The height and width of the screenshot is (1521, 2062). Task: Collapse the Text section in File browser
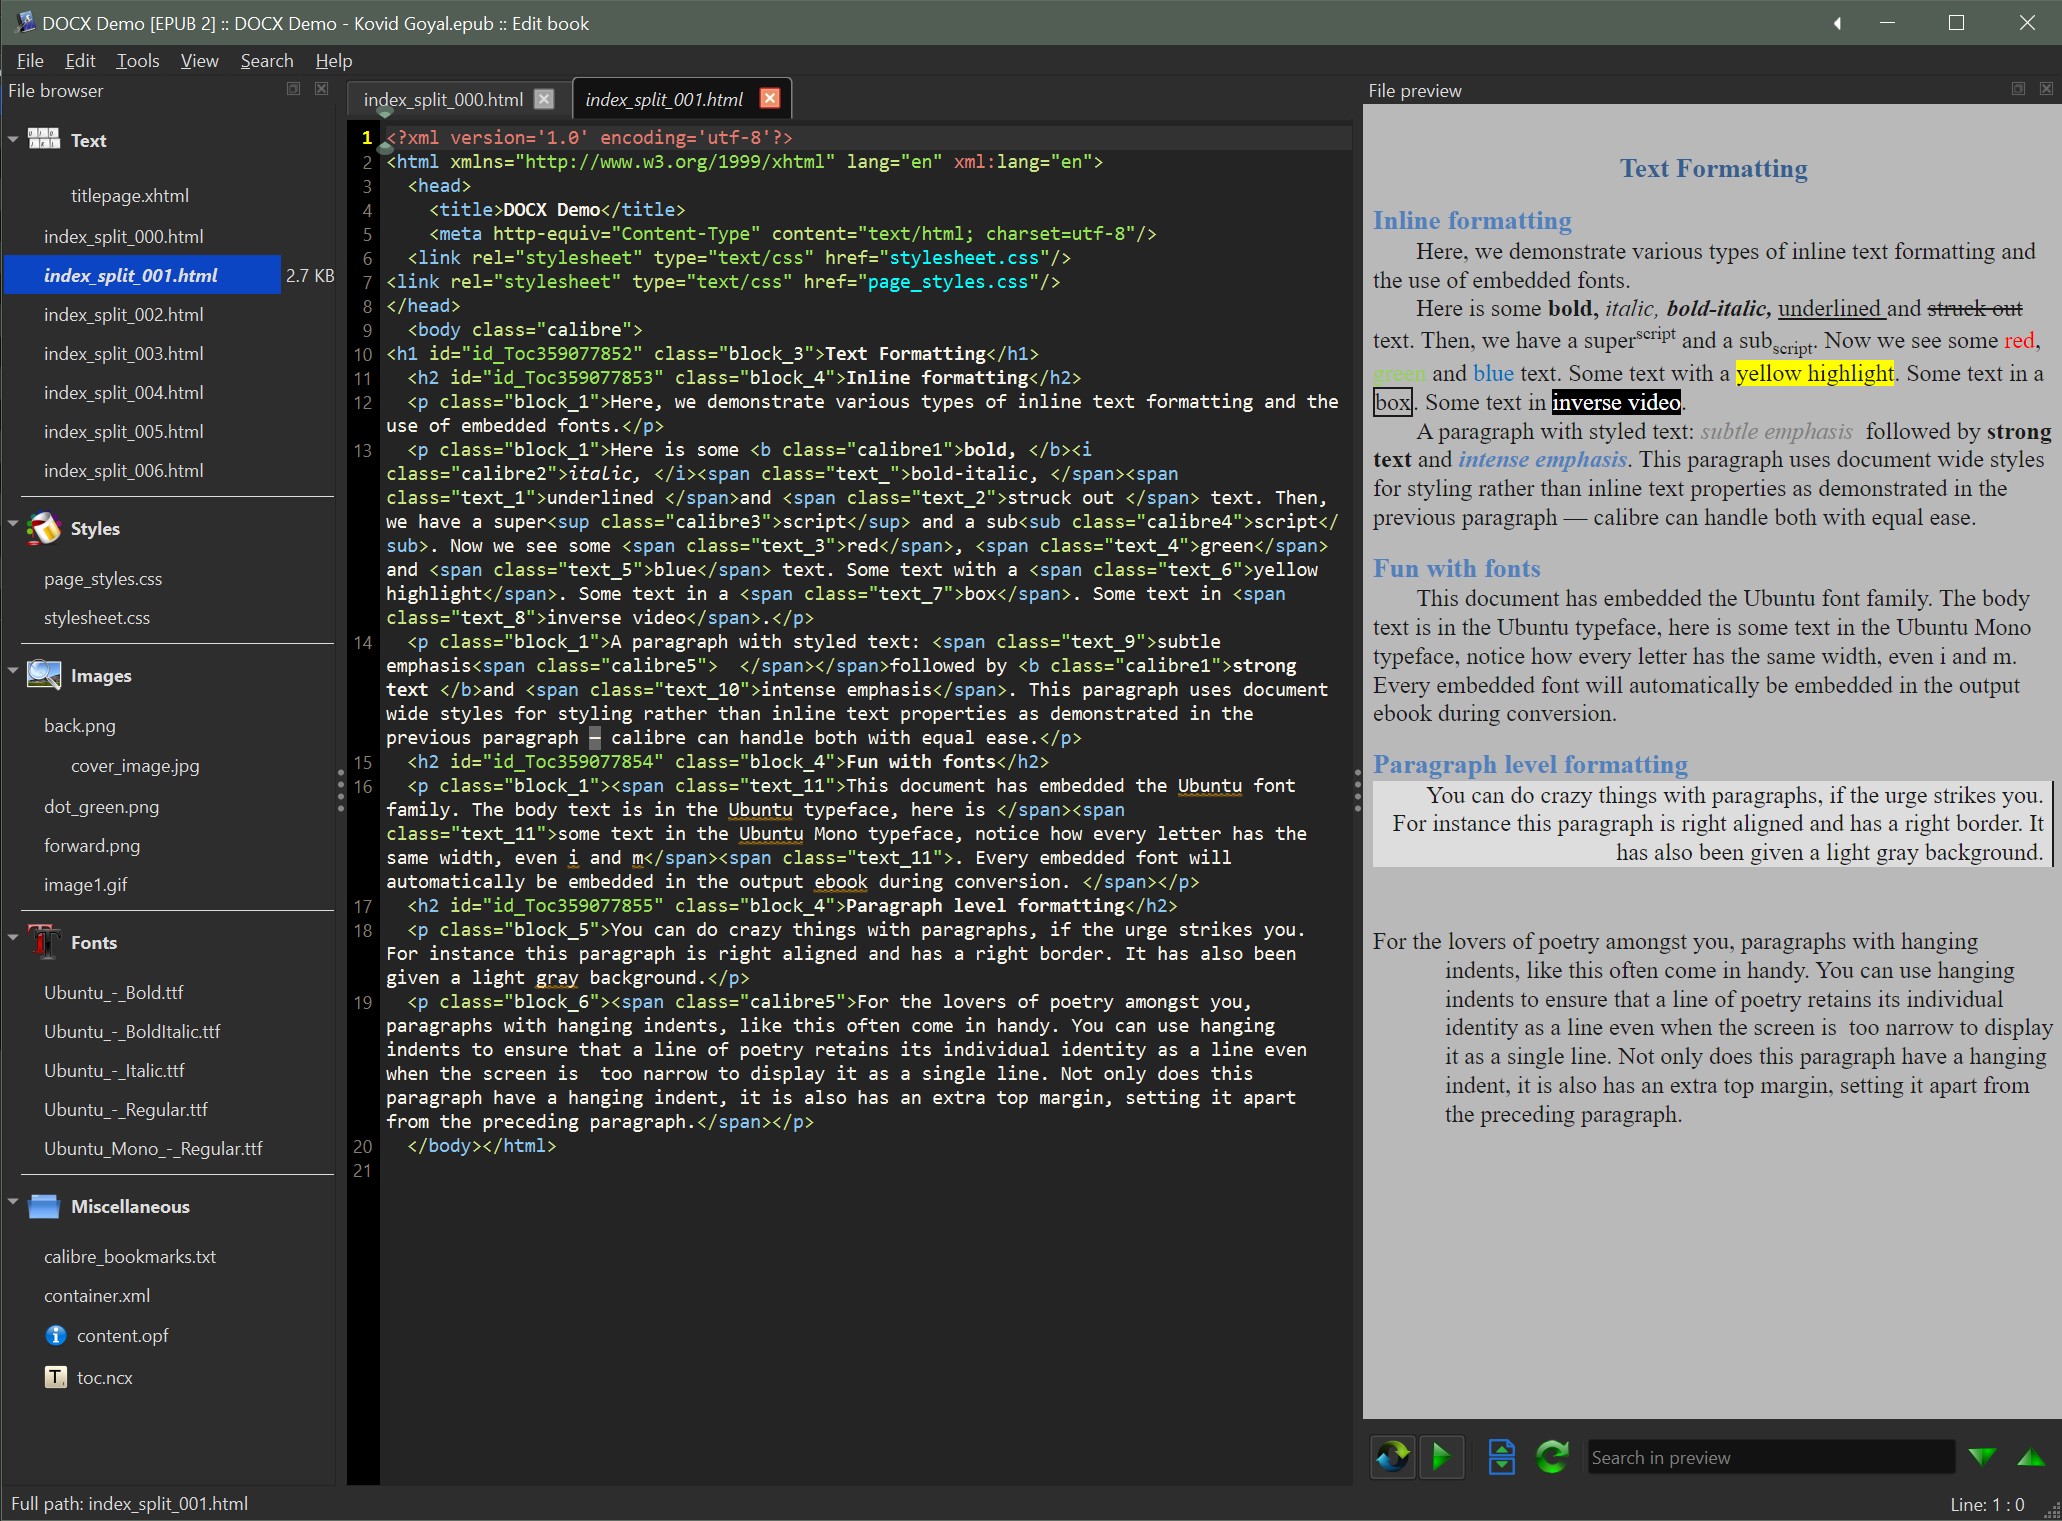point(14,140)
